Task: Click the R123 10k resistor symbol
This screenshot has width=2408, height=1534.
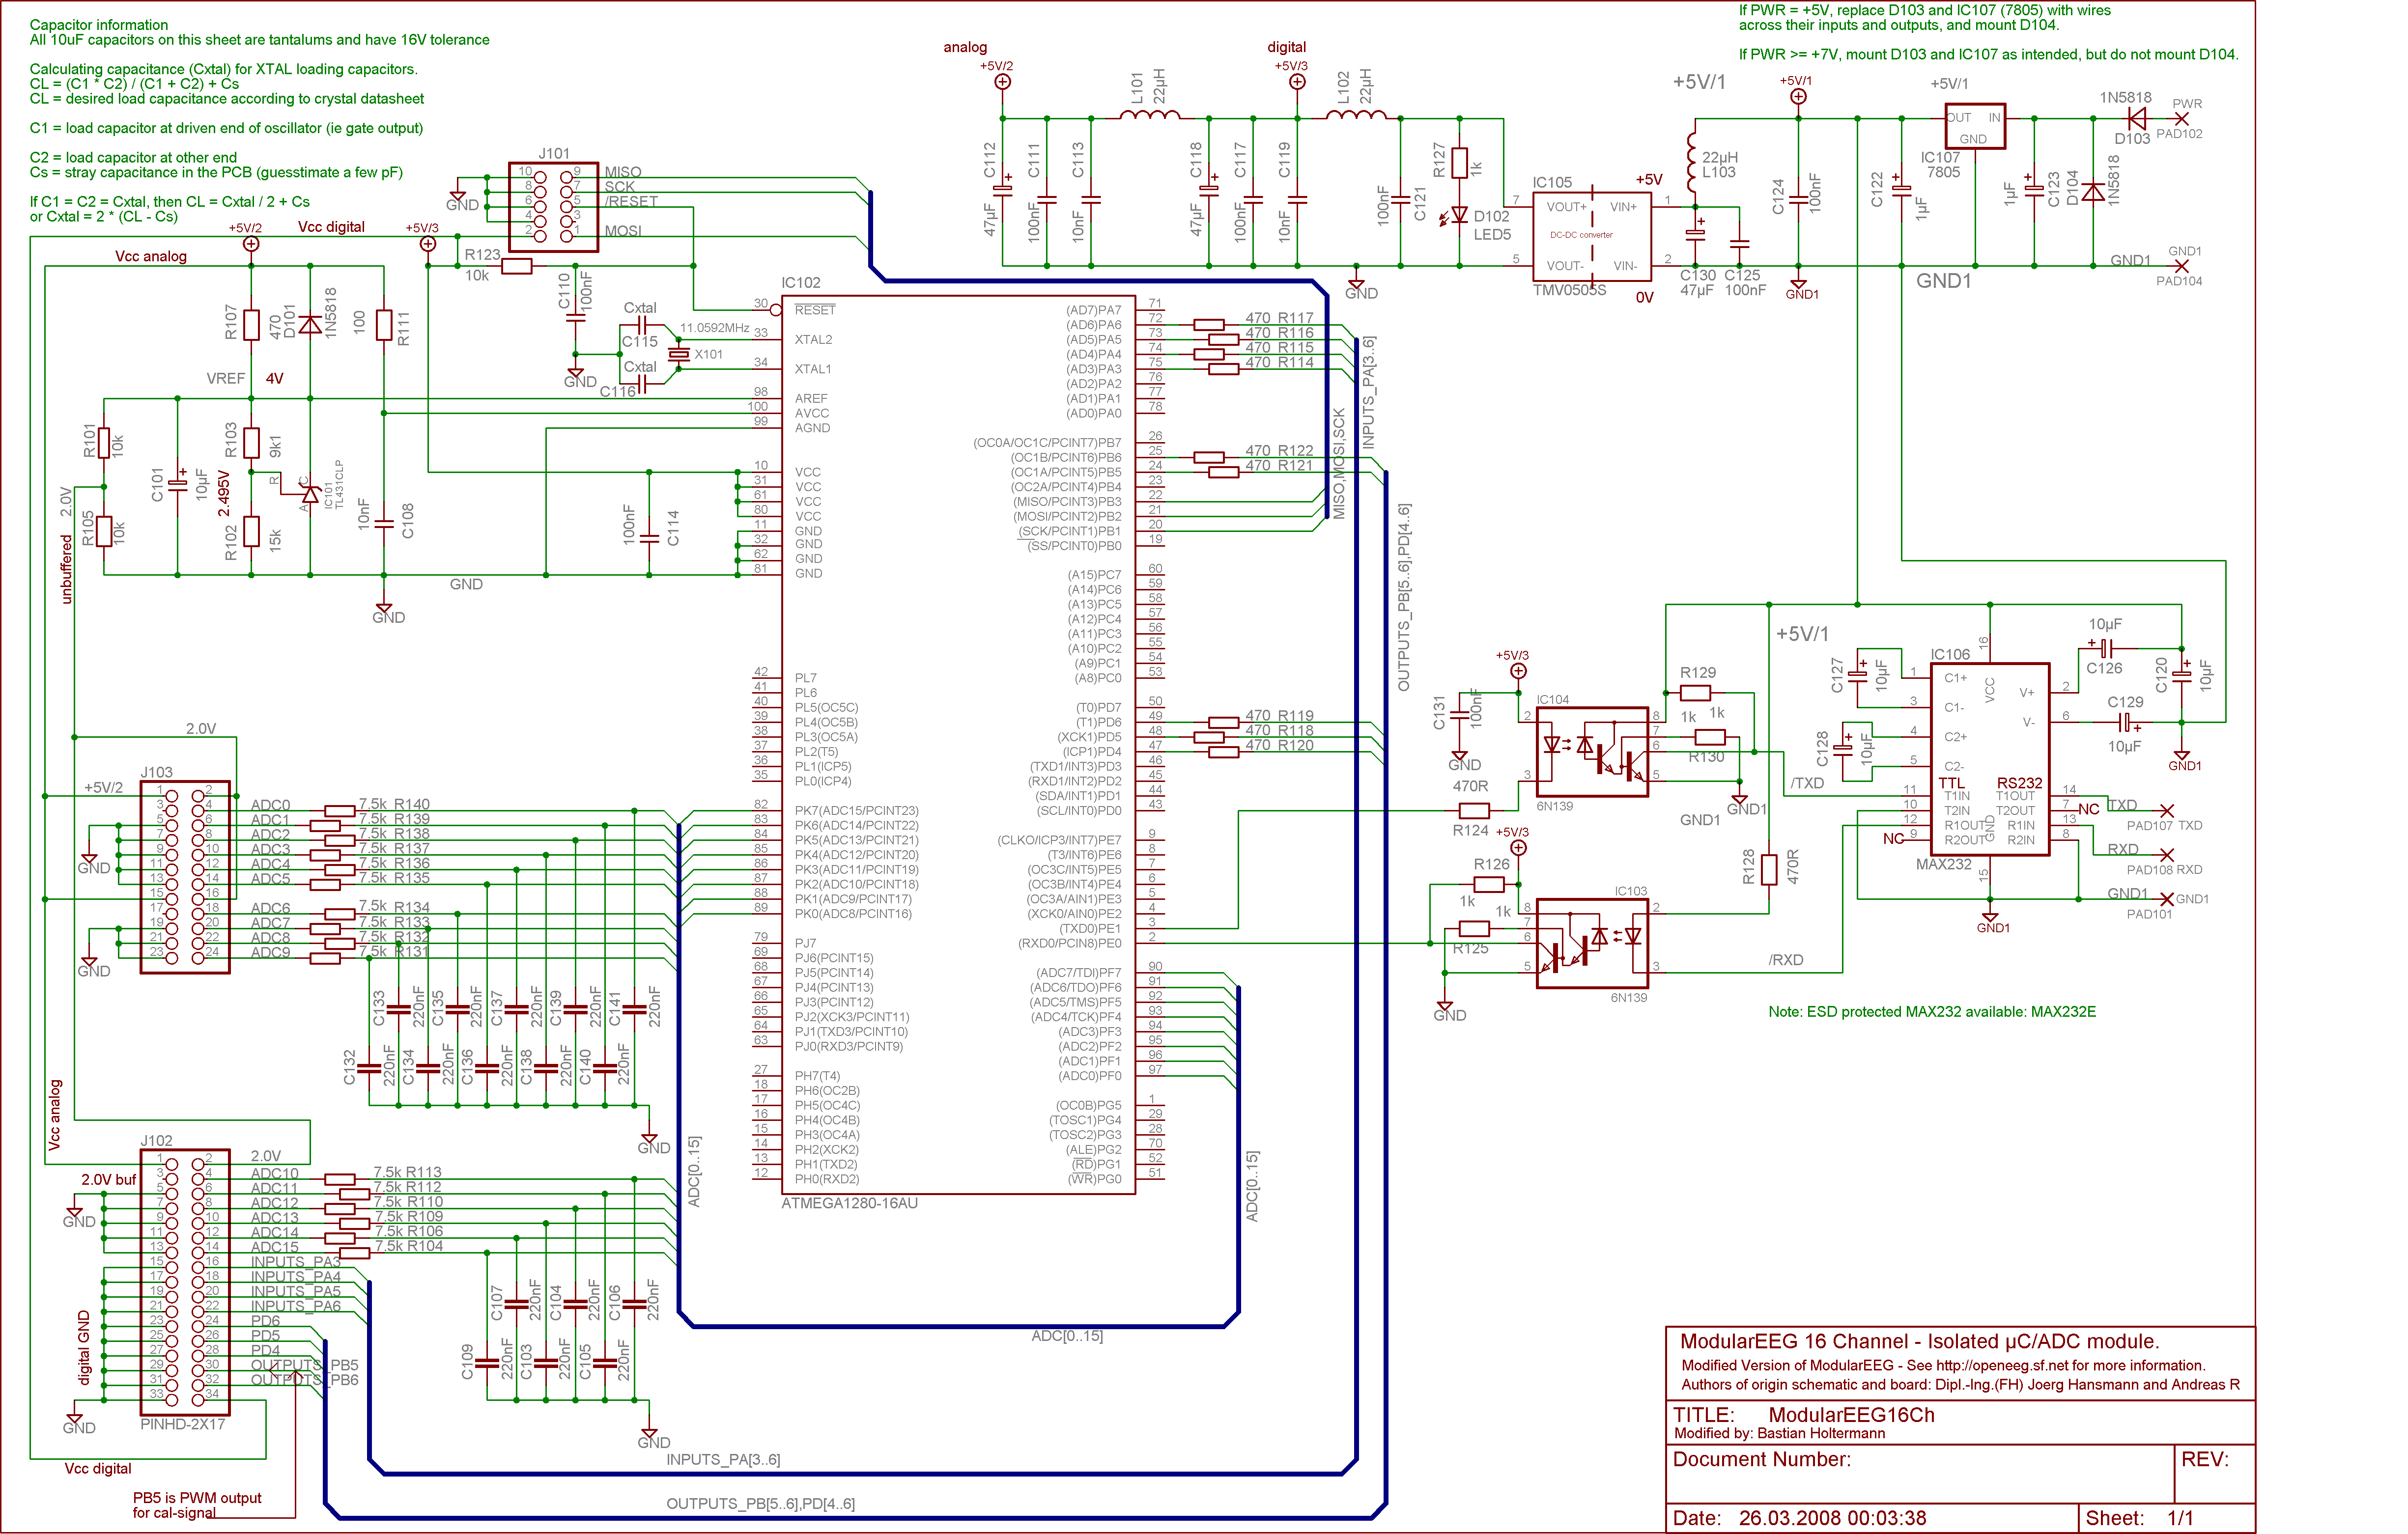Action: [516, 266]
